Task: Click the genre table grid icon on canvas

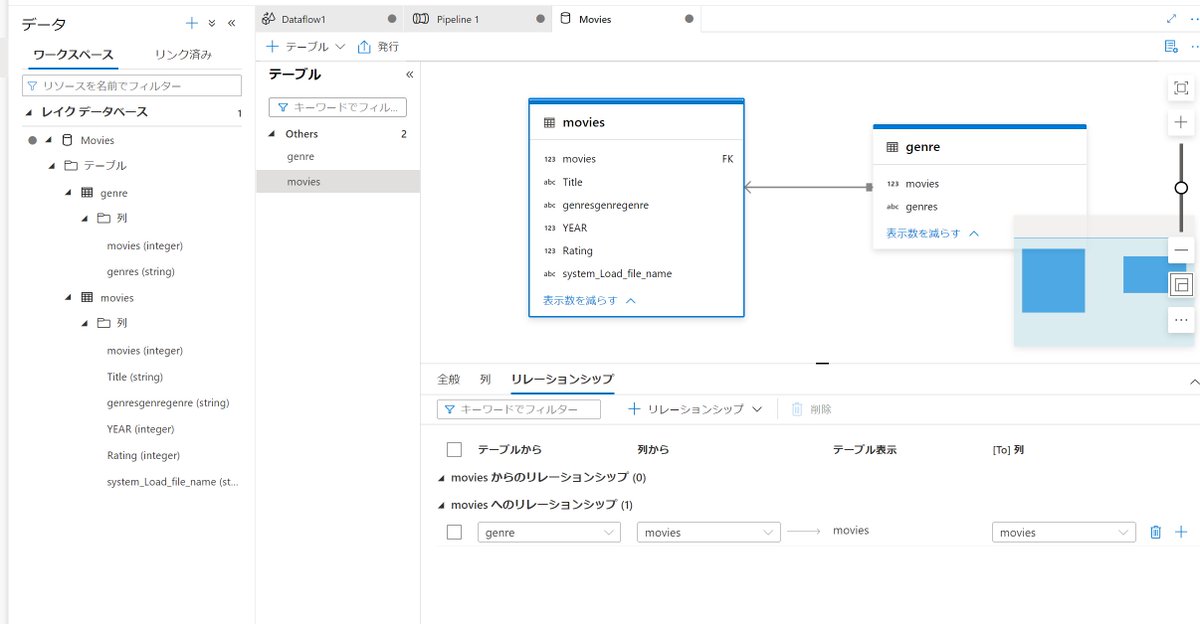Action: [892, 147]
